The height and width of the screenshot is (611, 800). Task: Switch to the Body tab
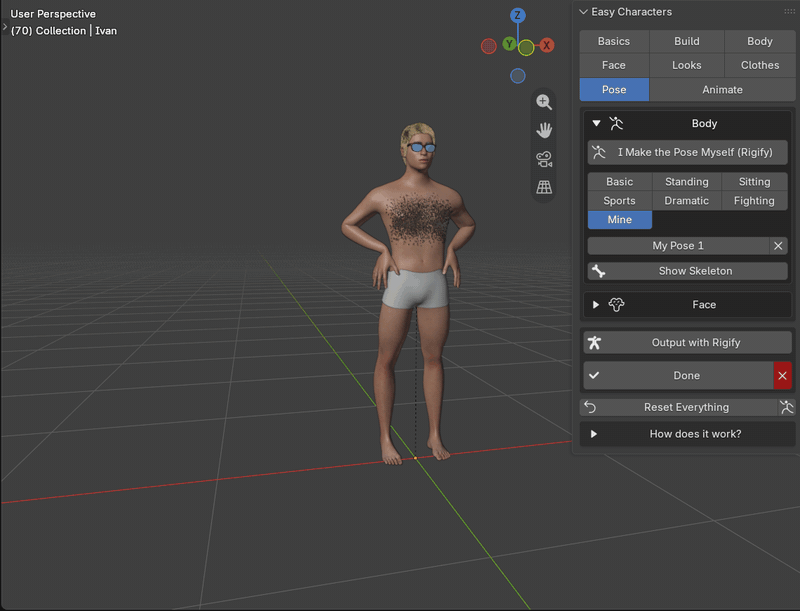[760, 41]
